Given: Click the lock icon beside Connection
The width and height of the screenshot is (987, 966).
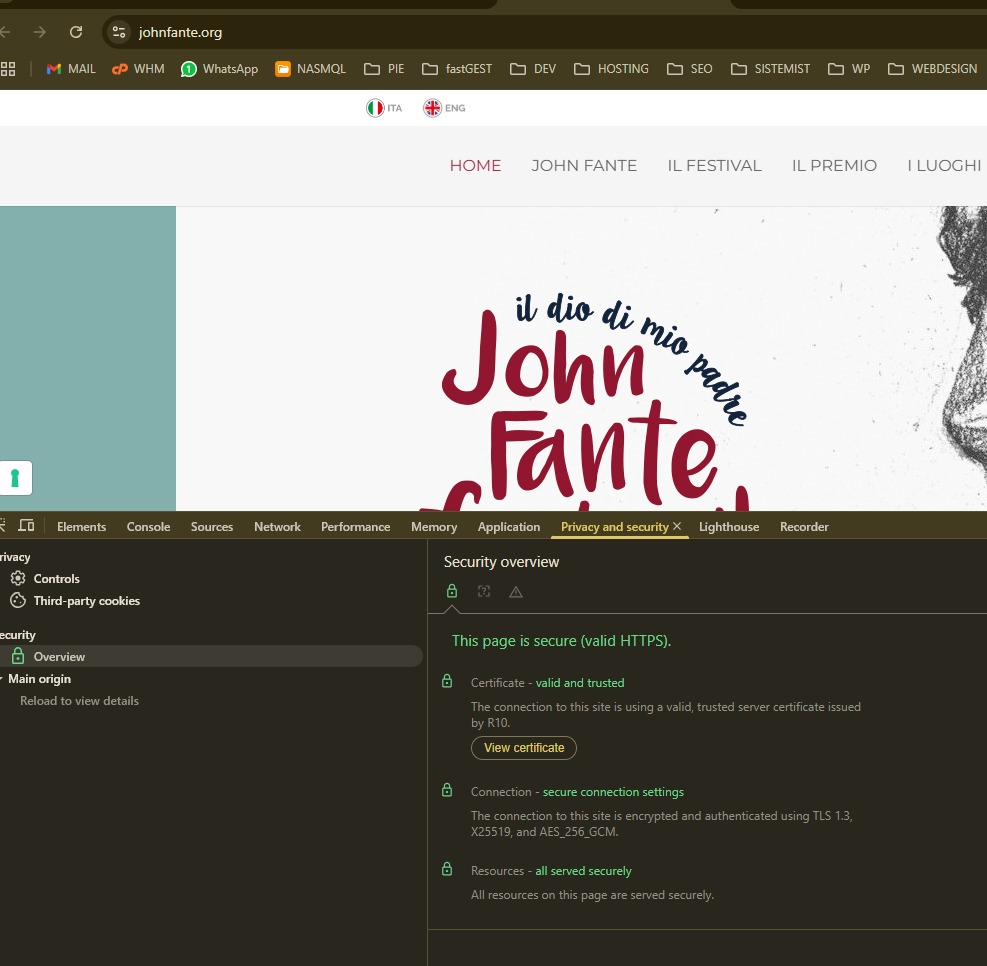Looking at the screenshot, I should point(447,790).
